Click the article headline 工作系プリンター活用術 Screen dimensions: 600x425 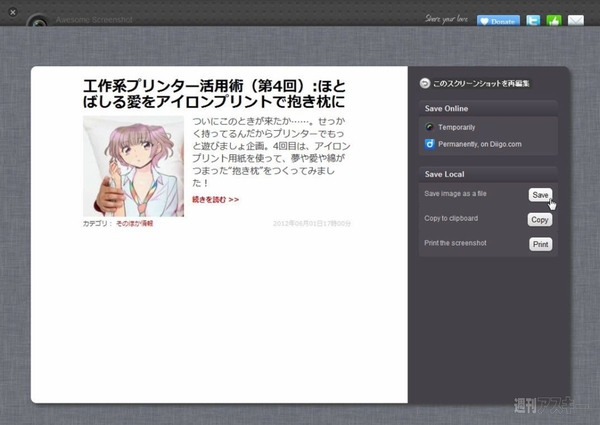click(x=214, y=93)
